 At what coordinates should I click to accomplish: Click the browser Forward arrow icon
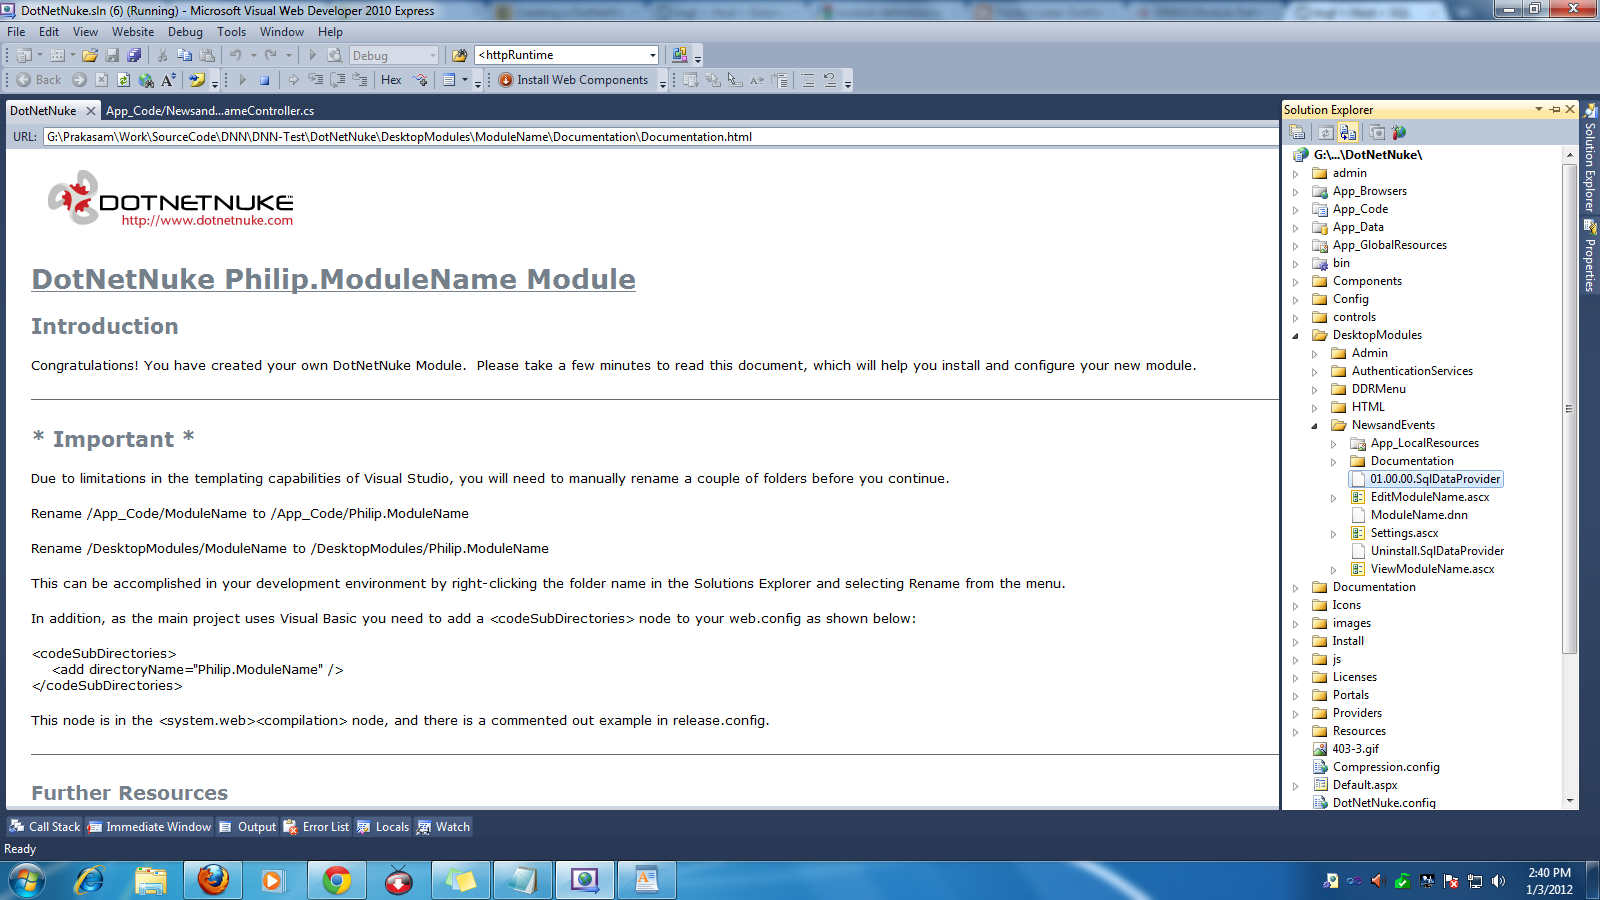[79, 80]
